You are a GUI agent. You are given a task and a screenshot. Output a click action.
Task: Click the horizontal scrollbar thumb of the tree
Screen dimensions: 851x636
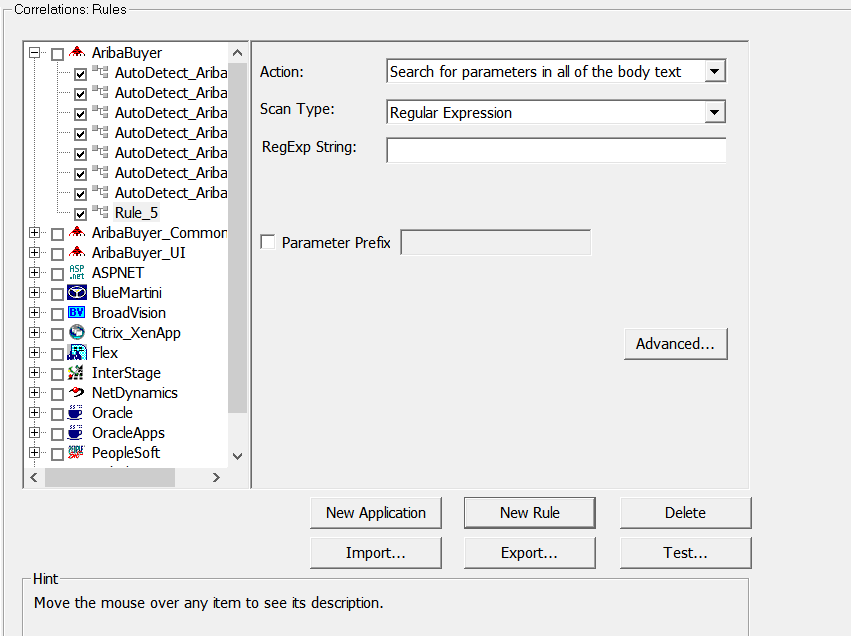(110, 478)
